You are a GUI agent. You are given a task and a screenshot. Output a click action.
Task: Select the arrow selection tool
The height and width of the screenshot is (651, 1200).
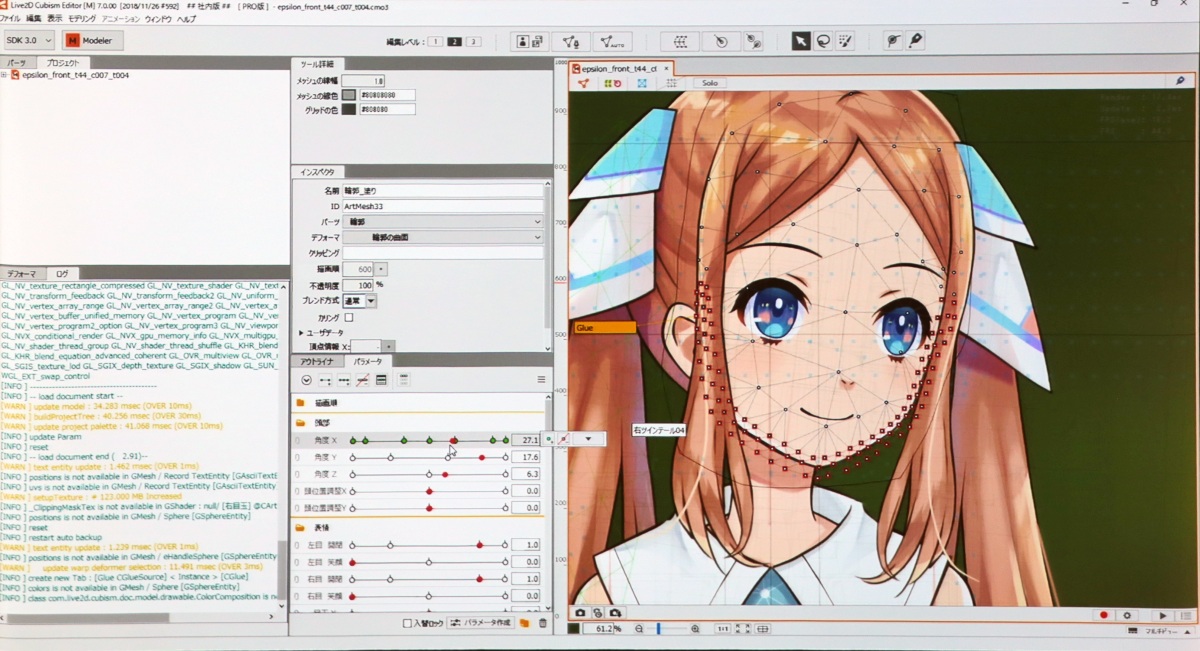tap(801, 41)
